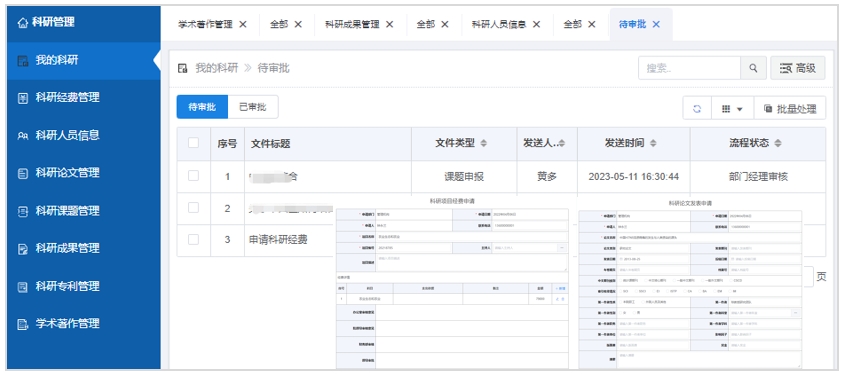844x374 pixels.
Task: Open 学术著作管理 in the sidebar
Action: click(x=84, y=324)
